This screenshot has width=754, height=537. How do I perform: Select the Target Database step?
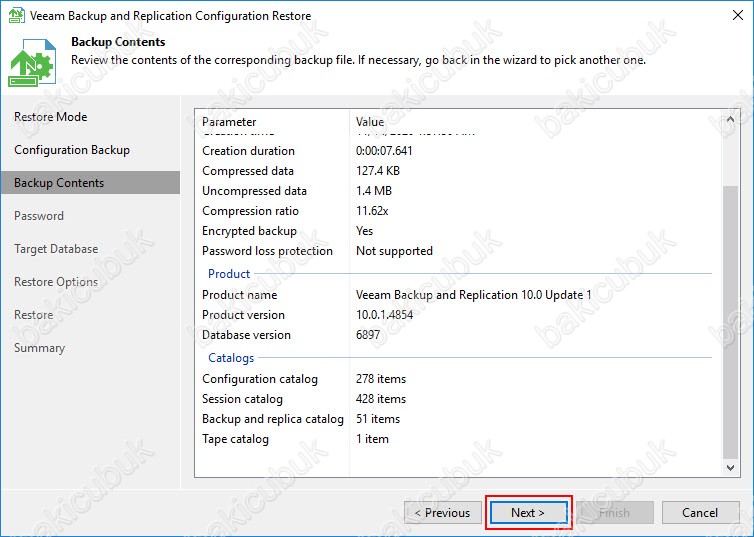56,249
